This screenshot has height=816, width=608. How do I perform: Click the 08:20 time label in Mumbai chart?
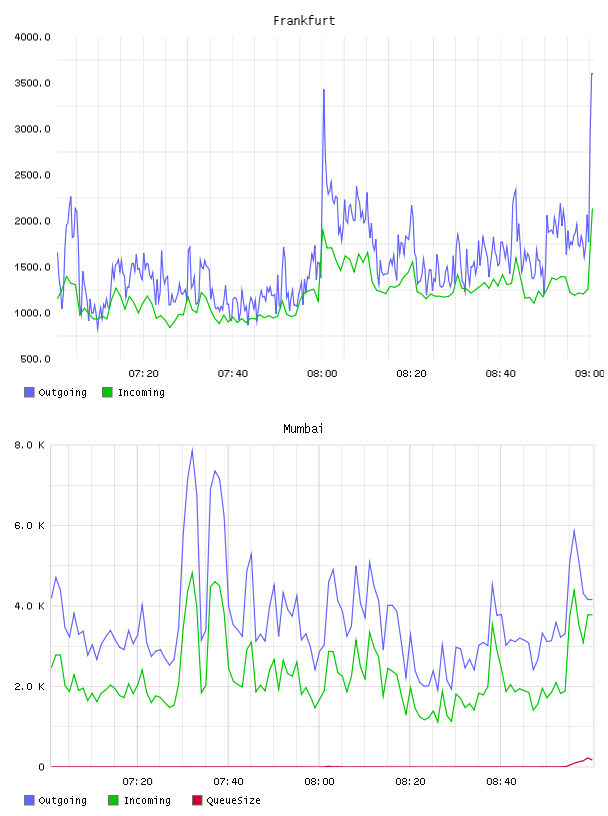[410, 782]
